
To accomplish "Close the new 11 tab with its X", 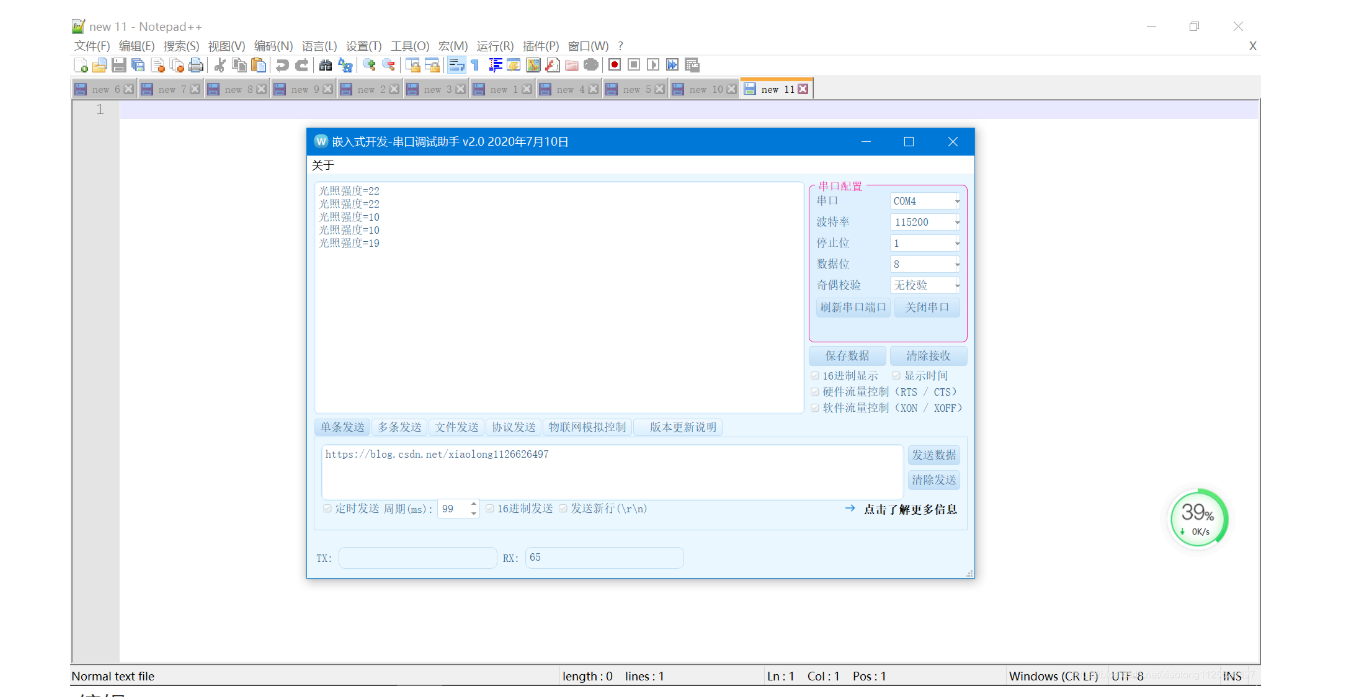I will [802, 89].
